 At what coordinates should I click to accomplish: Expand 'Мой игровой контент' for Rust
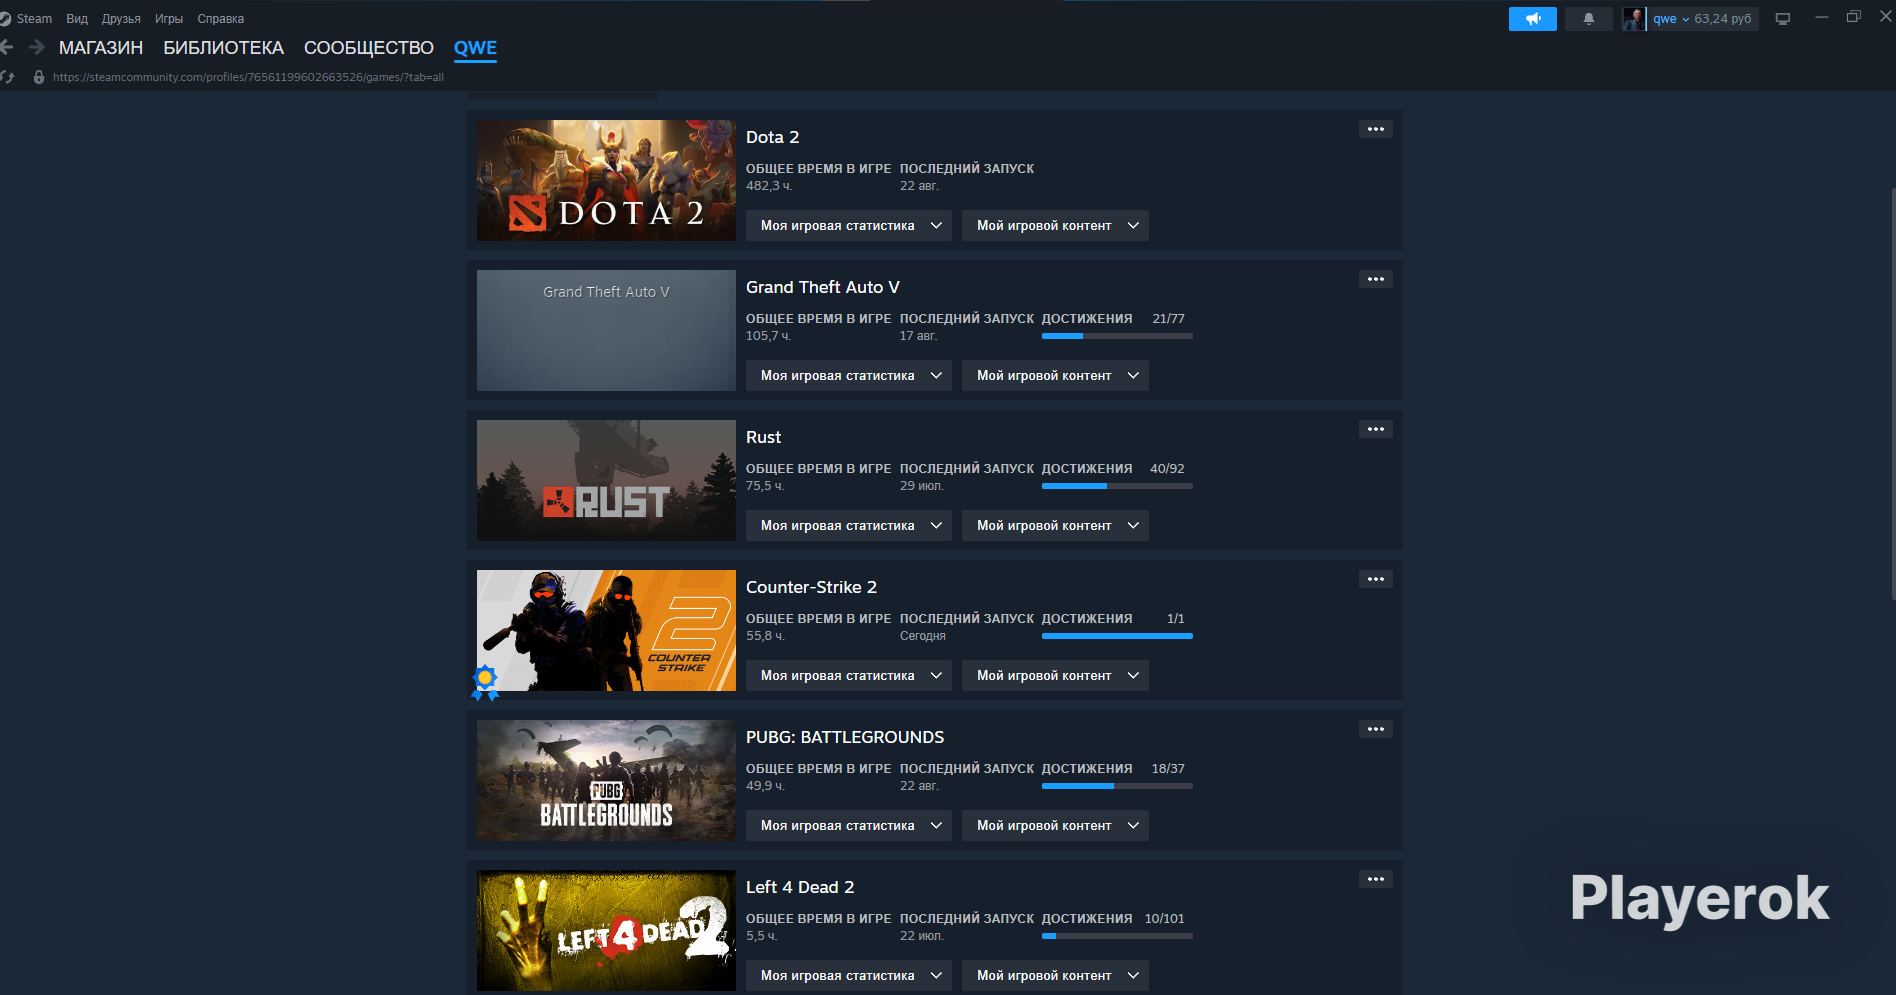pyautogui.click(x=1055, y=526)
